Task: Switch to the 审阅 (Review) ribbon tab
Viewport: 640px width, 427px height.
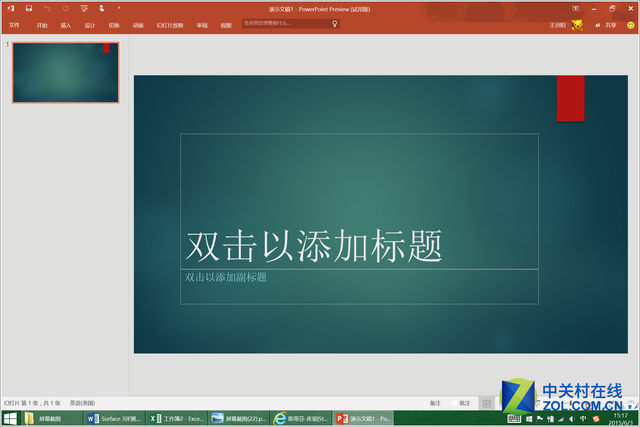Action: tap(202, 25)
